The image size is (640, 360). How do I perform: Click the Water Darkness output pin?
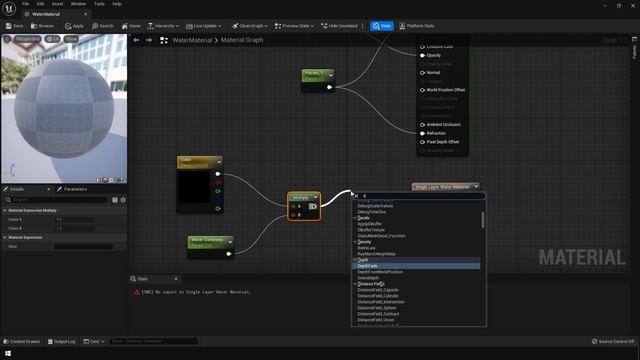(229, 254)
